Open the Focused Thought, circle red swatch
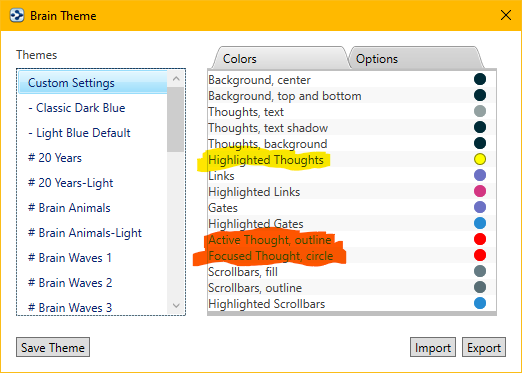This screenshot has height=373, width=522. (x=480, y=255)
